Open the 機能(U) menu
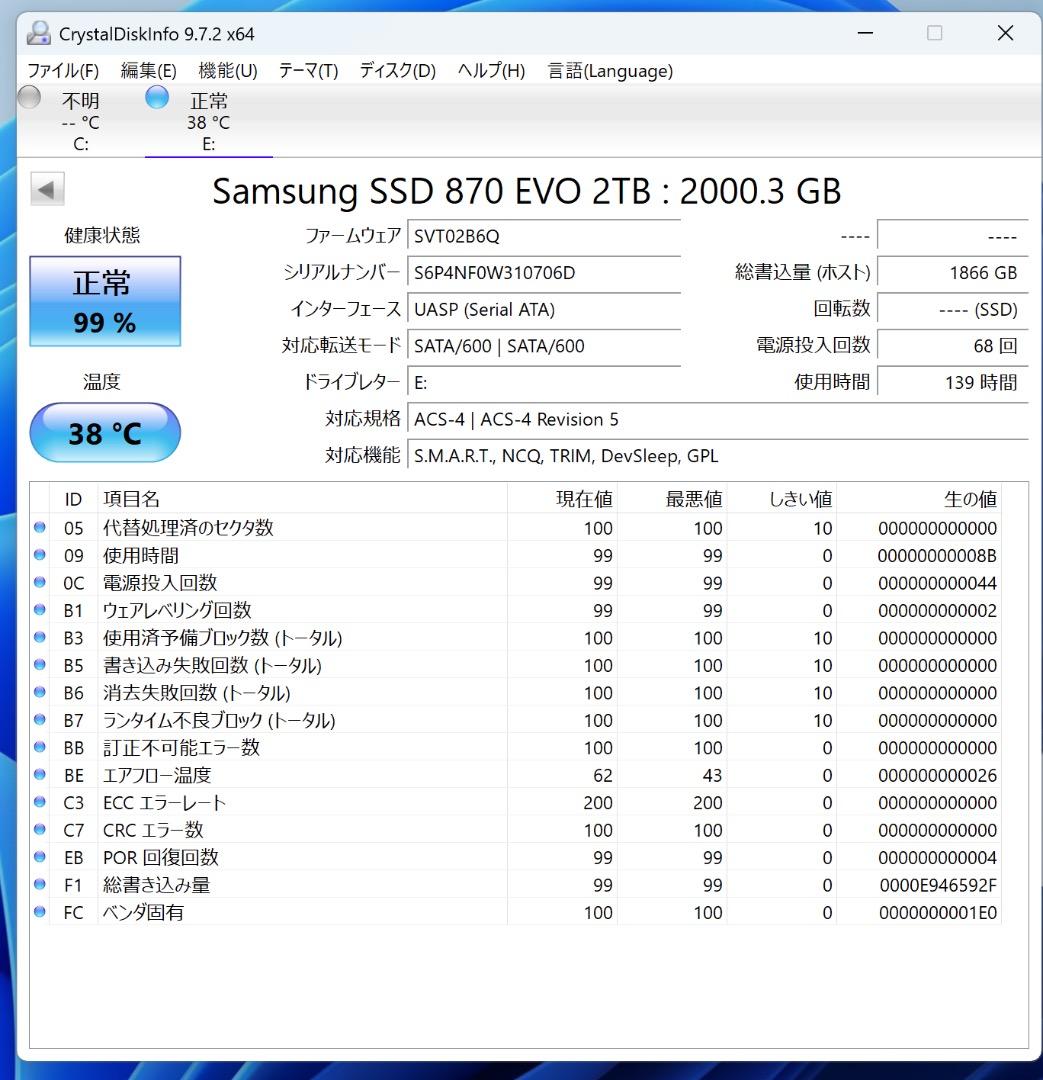This screenshot has height=1080, width=1043. [x=226, y=71]
